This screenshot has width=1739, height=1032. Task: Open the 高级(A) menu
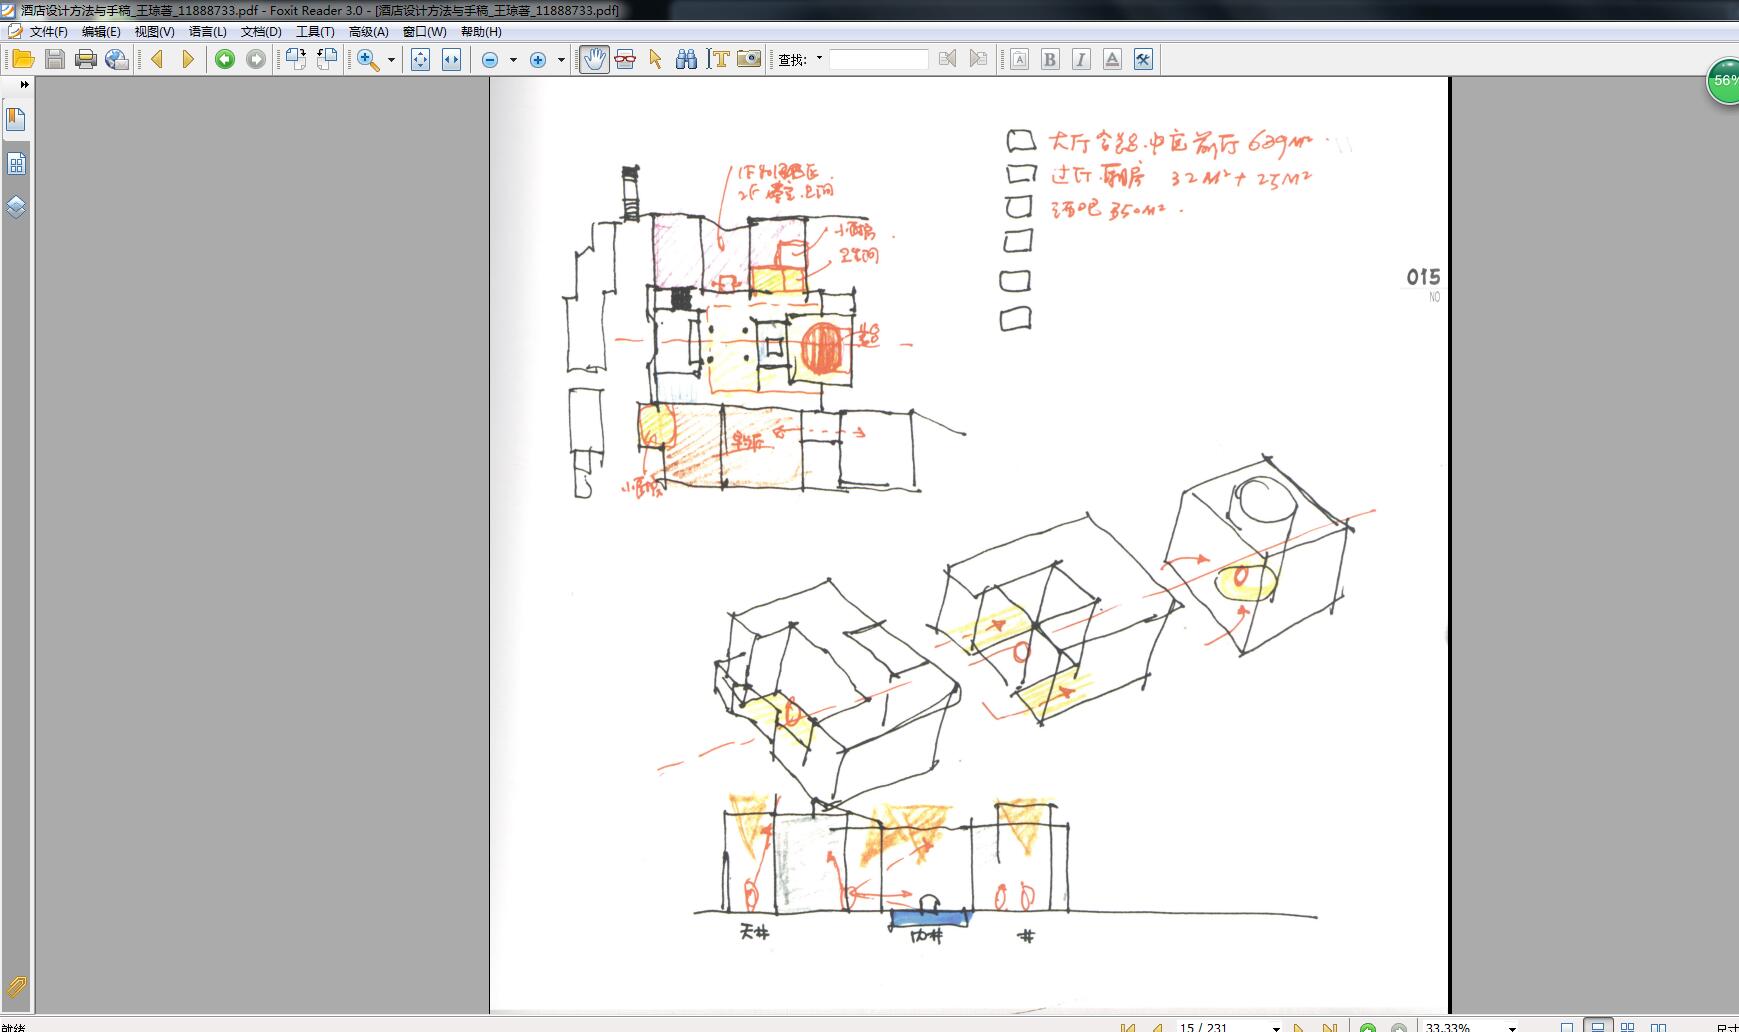pos(368,32)
